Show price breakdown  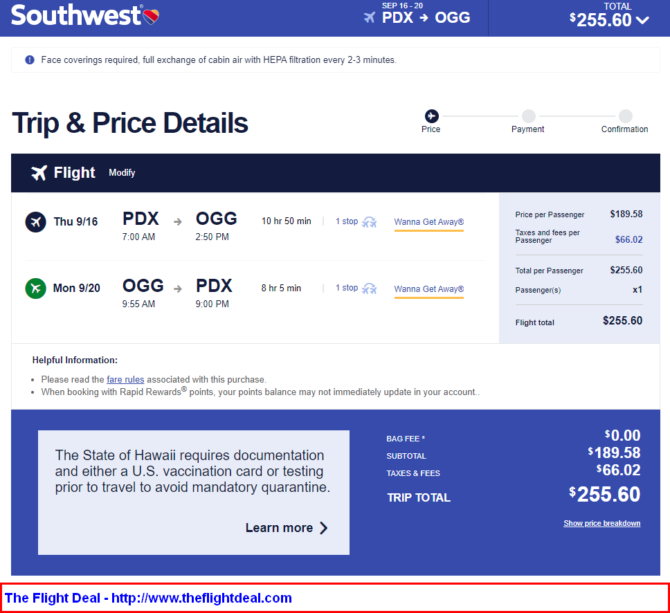click(602, 523)
